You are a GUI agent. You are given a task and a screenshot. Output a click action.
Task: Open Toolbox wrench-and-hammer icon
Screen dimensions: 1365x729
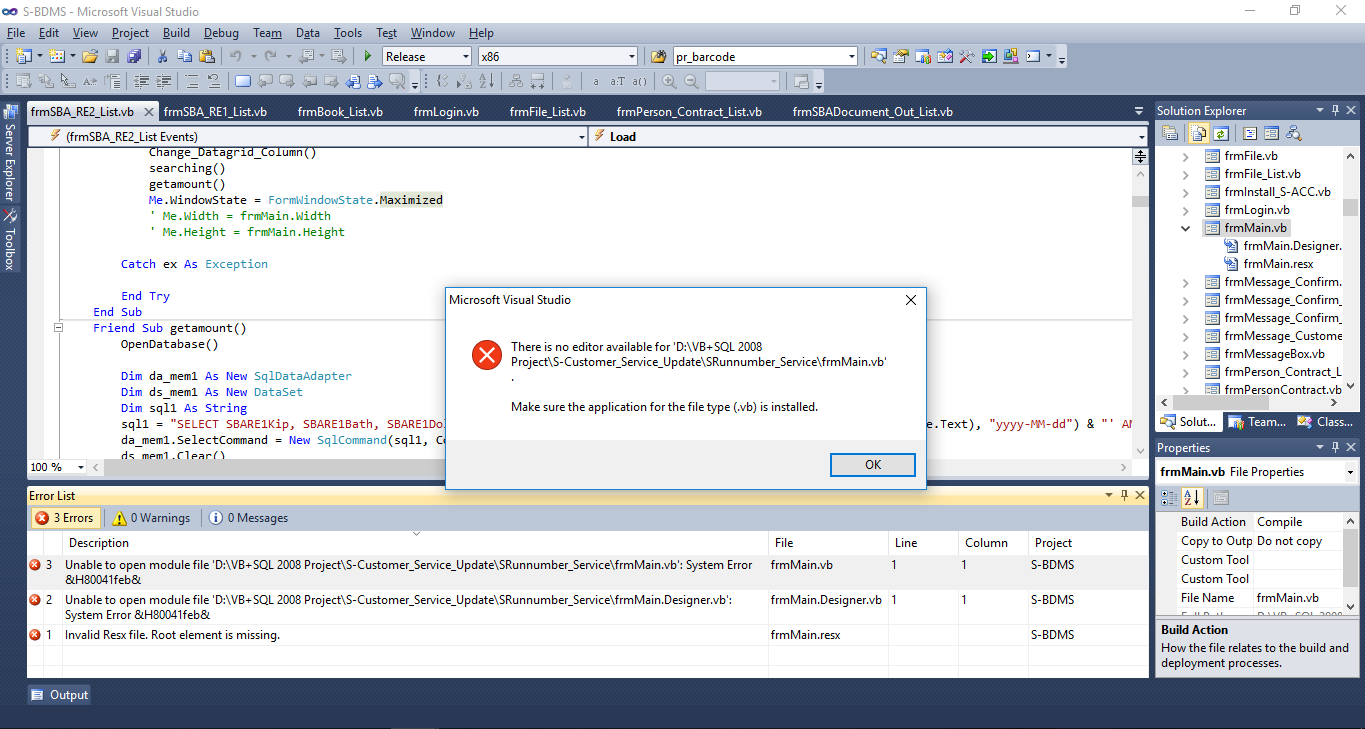967,56
